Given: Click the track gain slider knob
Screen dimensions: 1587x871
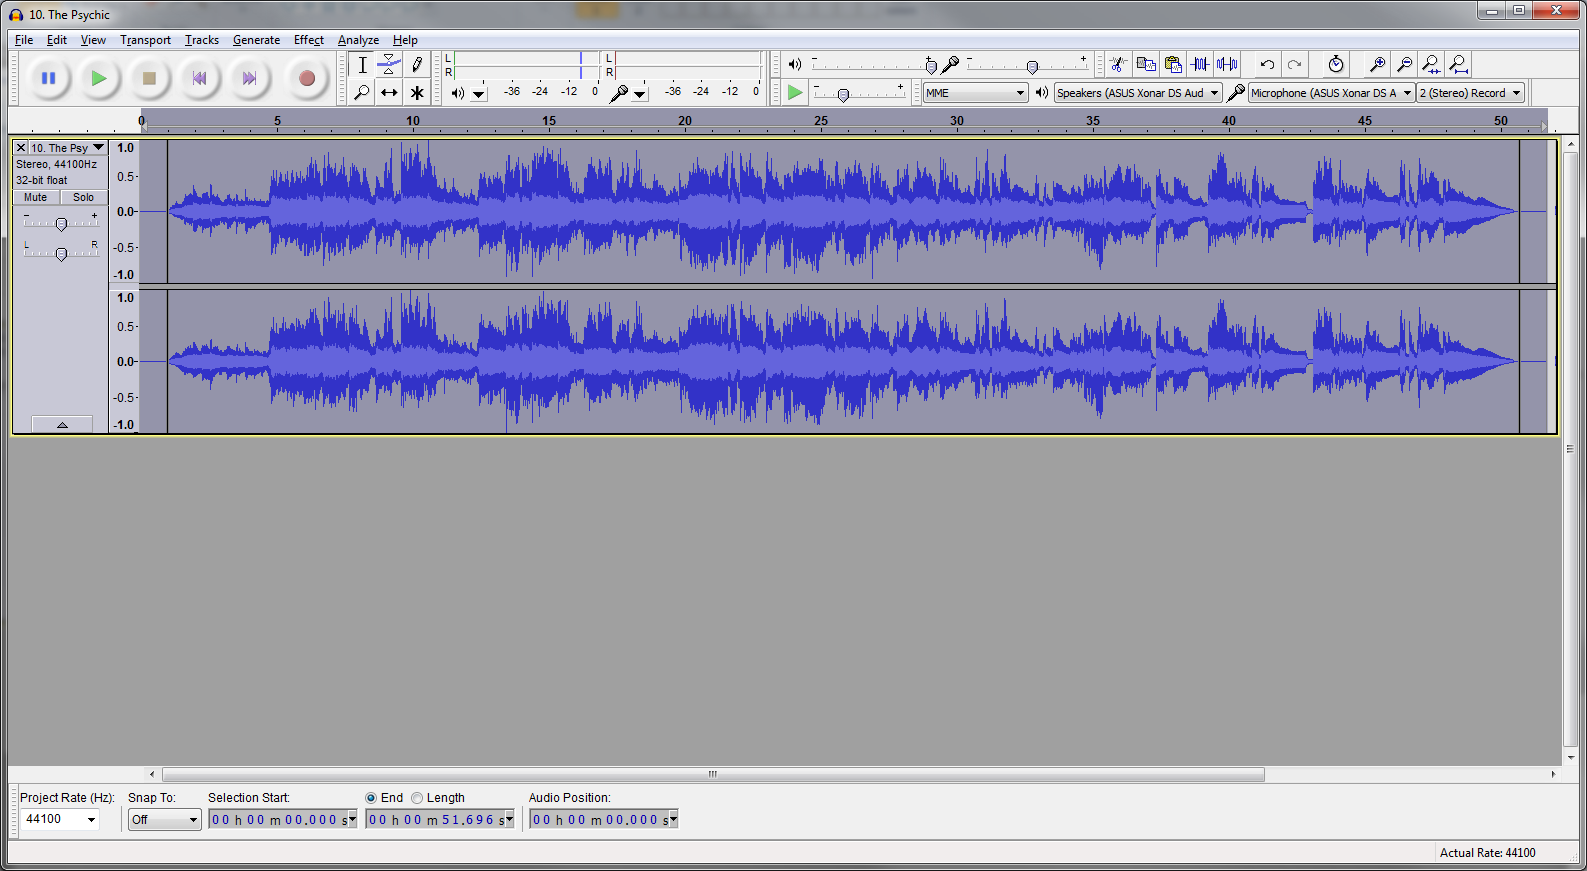Looking at the screenshot, I should pyautogui.click(x=61, y=224).
